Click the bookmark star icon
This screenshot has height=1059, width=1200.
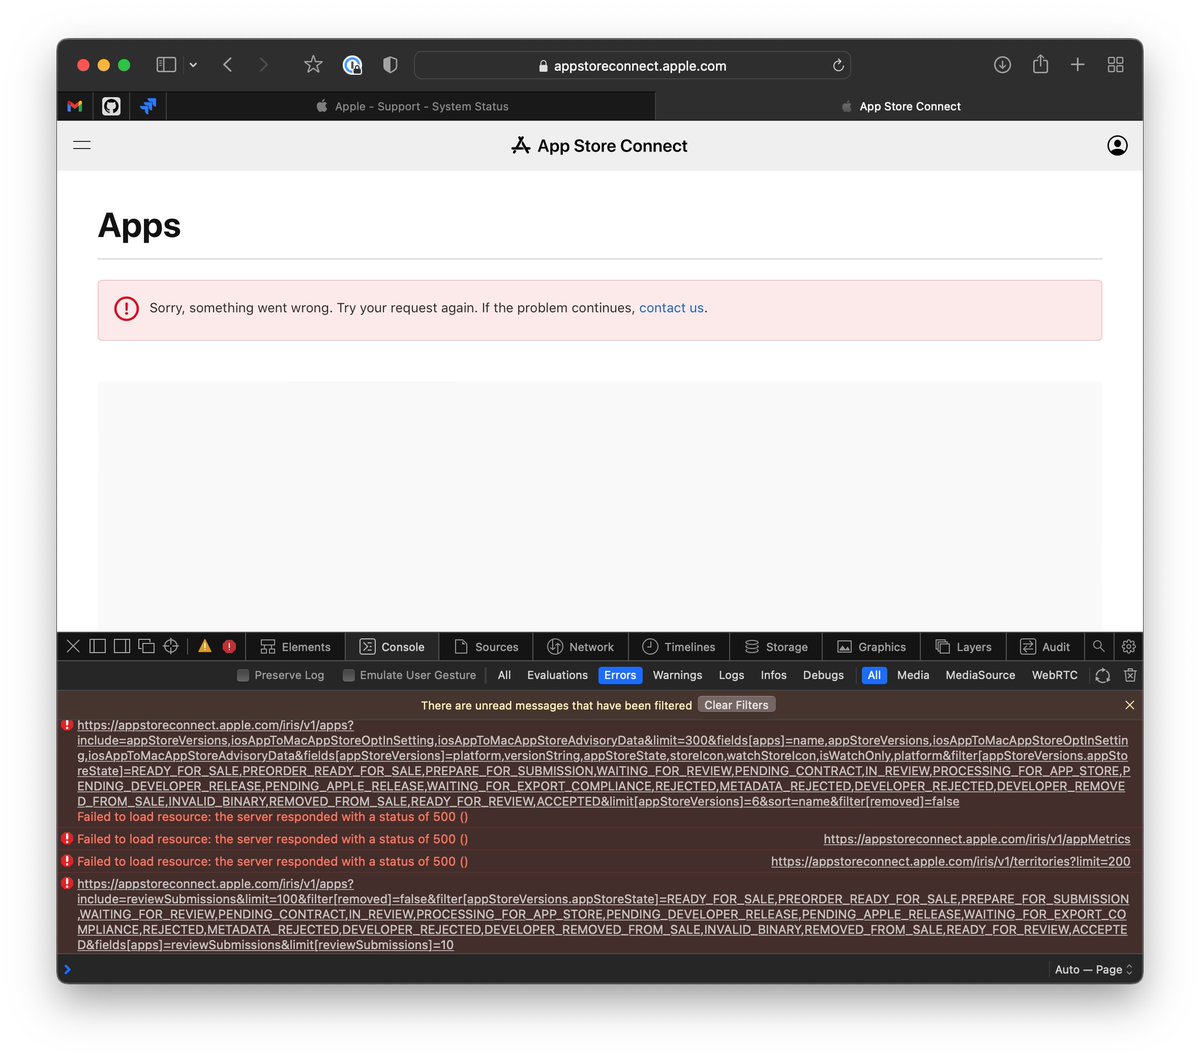tap(313, 65)
